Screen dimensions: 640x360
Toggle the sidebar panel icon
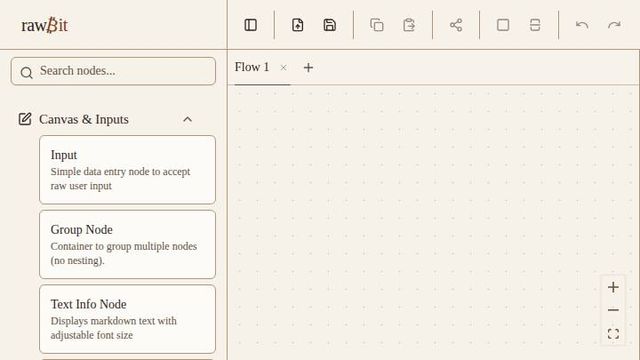click(251, 25)
